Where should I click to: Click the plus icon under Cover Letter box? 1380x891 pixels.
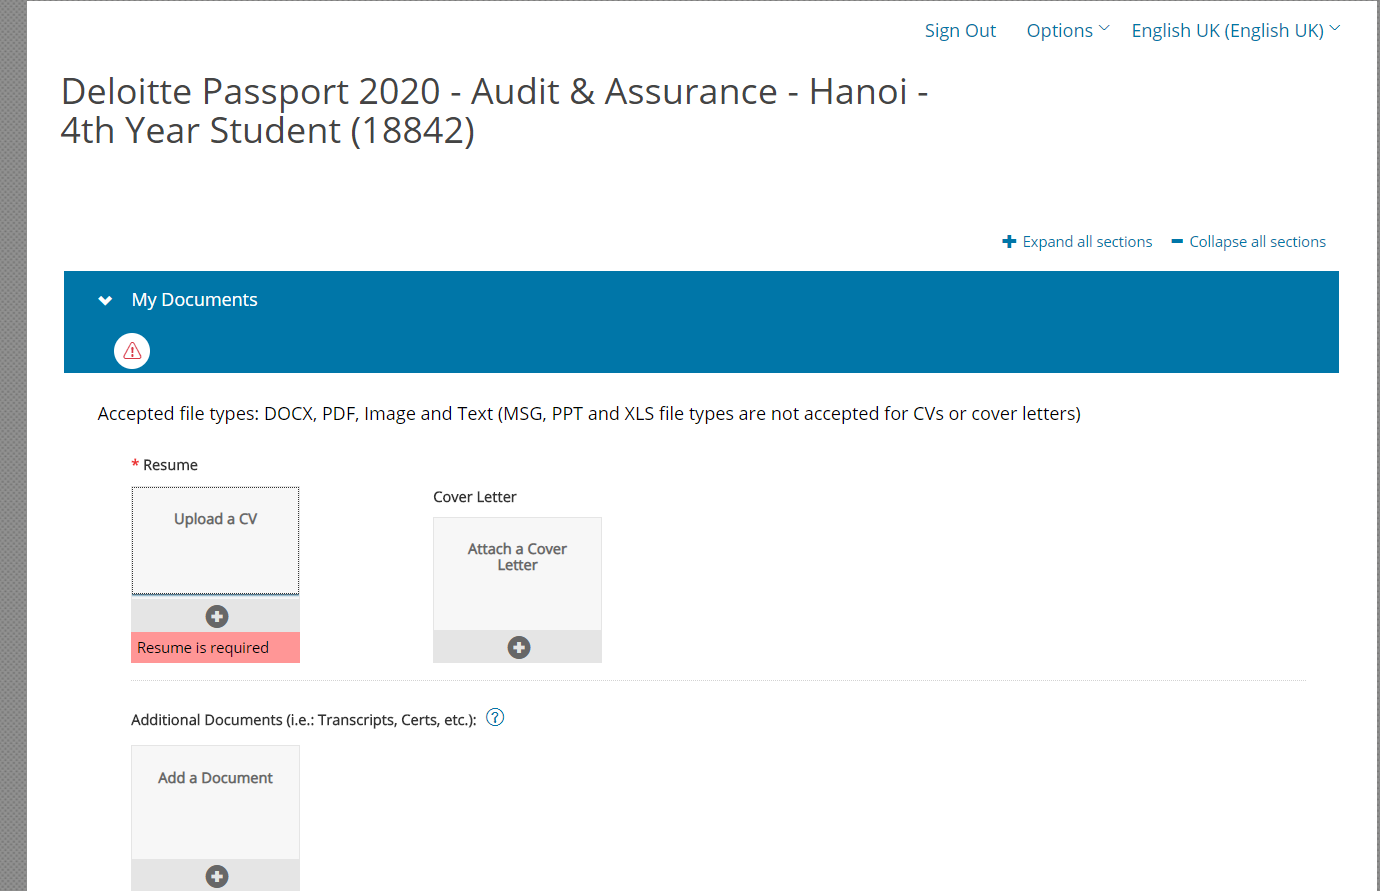click(x=518, y=647)
